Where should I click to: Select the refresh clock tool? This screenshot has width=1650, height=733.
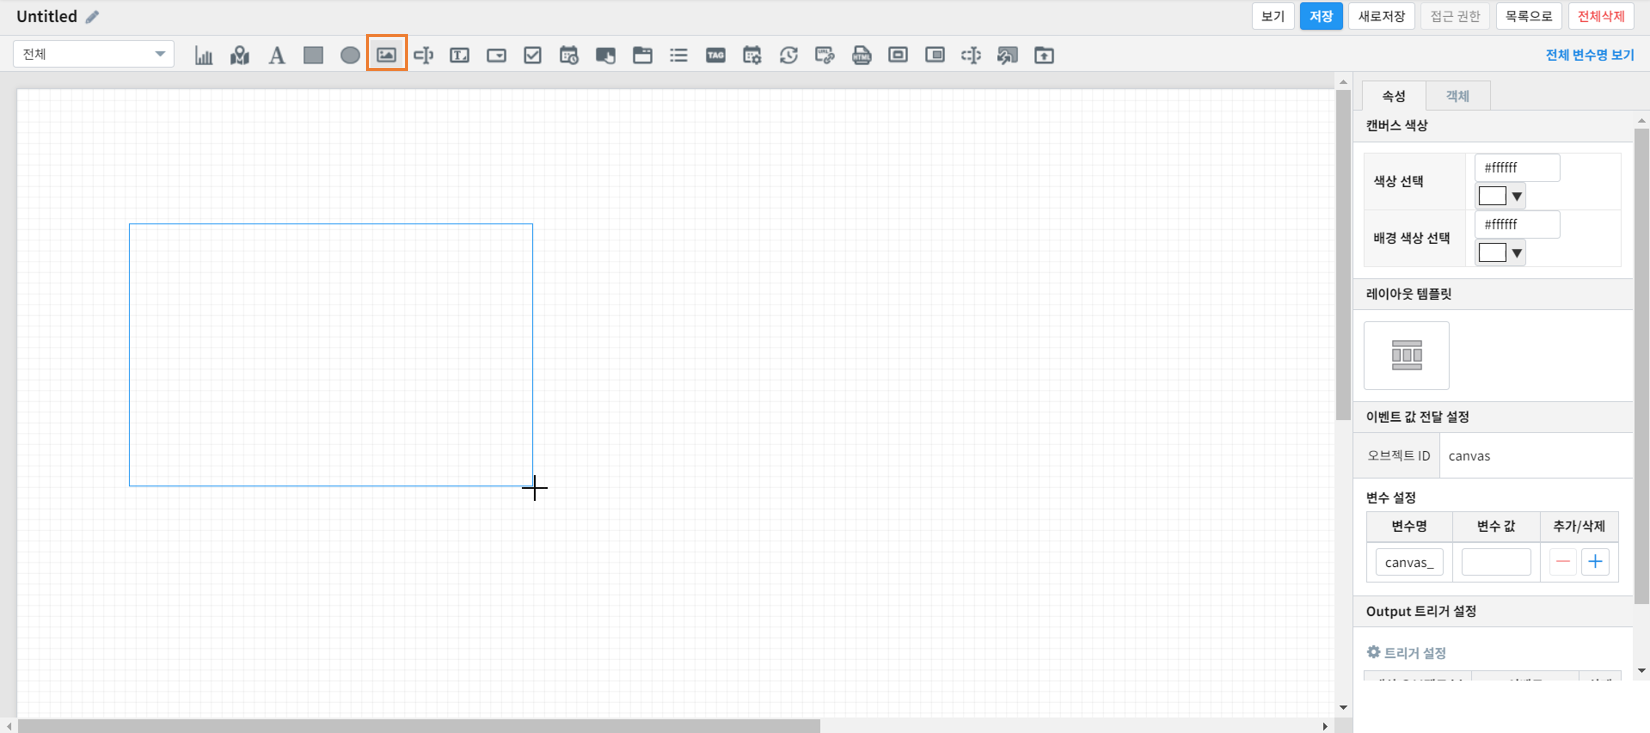click(x=789, y=55)
